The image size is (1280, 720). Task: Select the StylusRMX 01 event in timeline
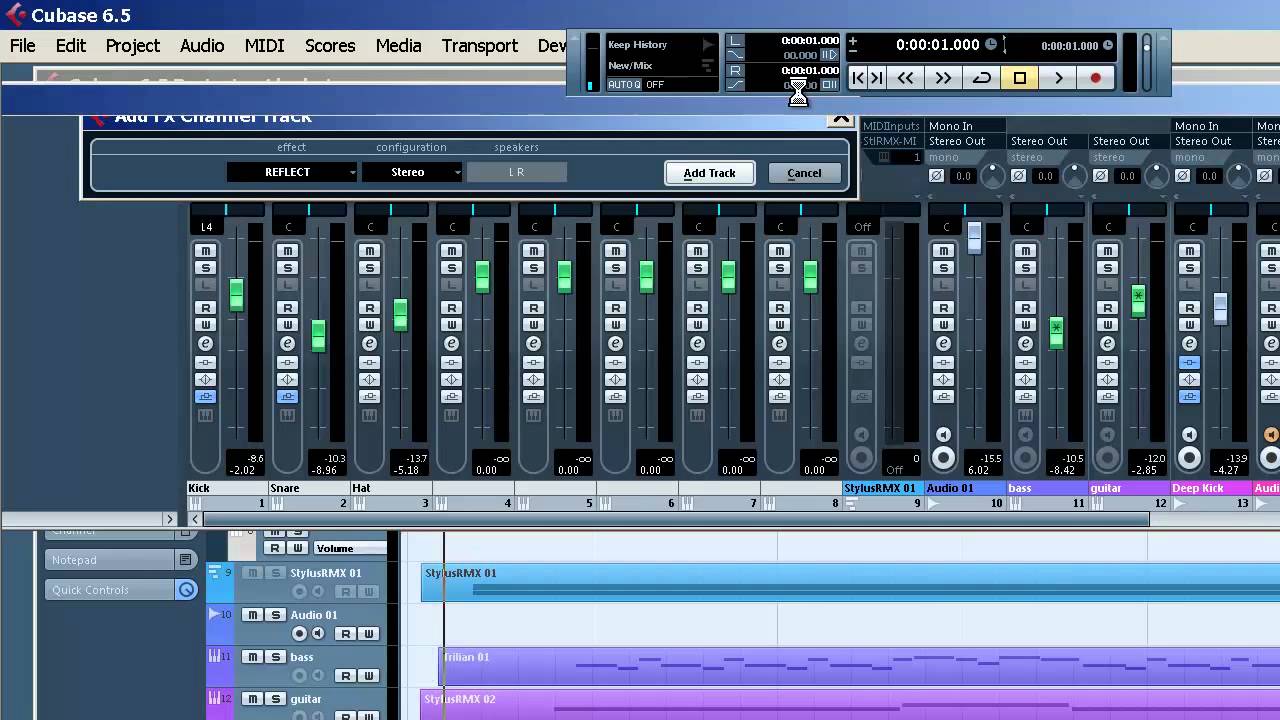coord(850,582)
